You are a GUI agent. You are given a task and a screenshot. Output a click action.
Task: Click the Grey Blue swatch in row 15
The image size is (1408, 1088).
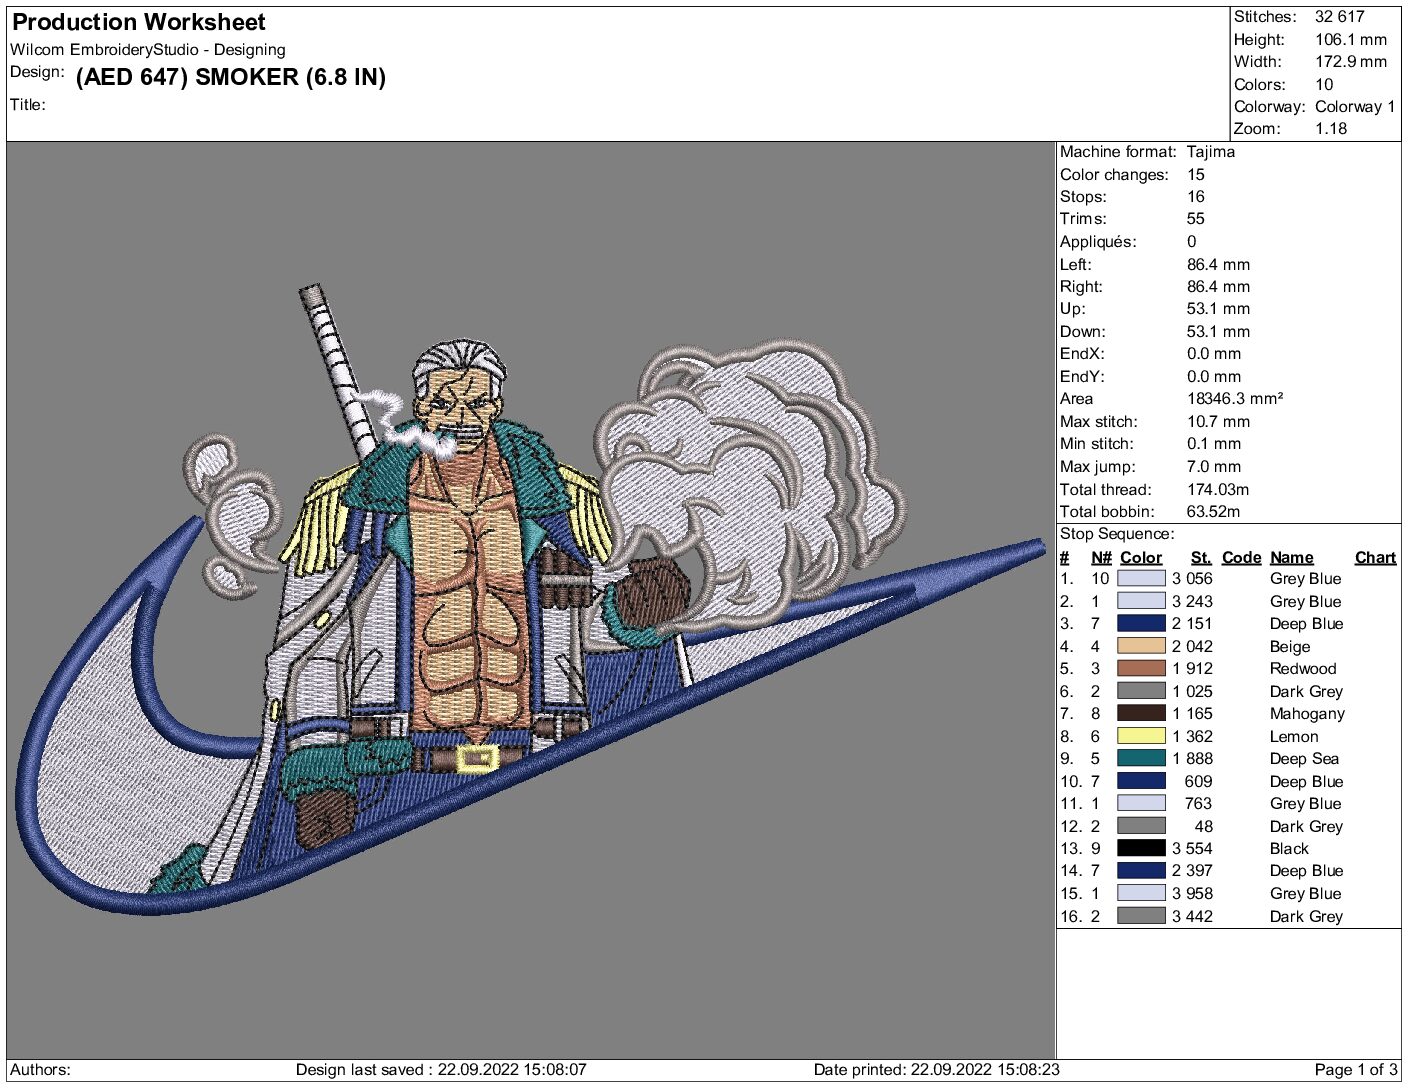click(1141, 893)
